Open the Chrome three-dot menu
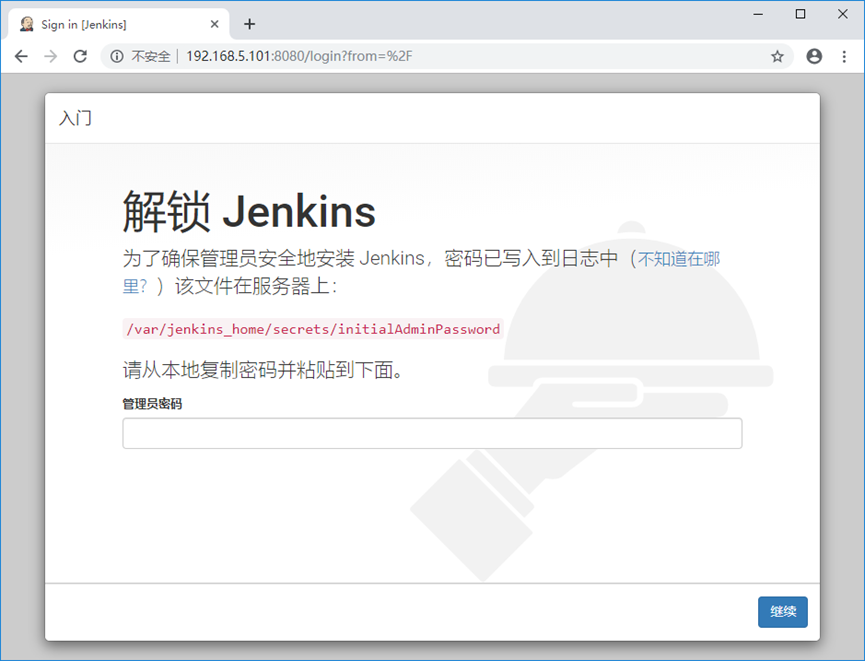This screenshot has height=661, width=865. coord(844,56)
